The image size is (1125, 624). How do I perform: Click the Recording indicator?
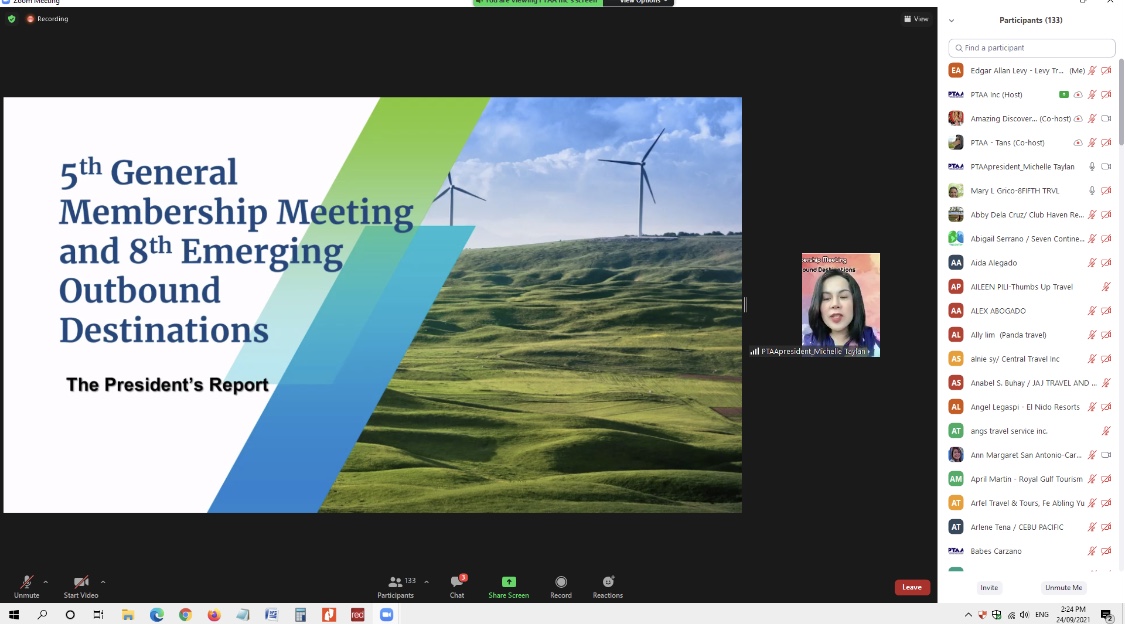pyautogui.click(x=47, y=19)
